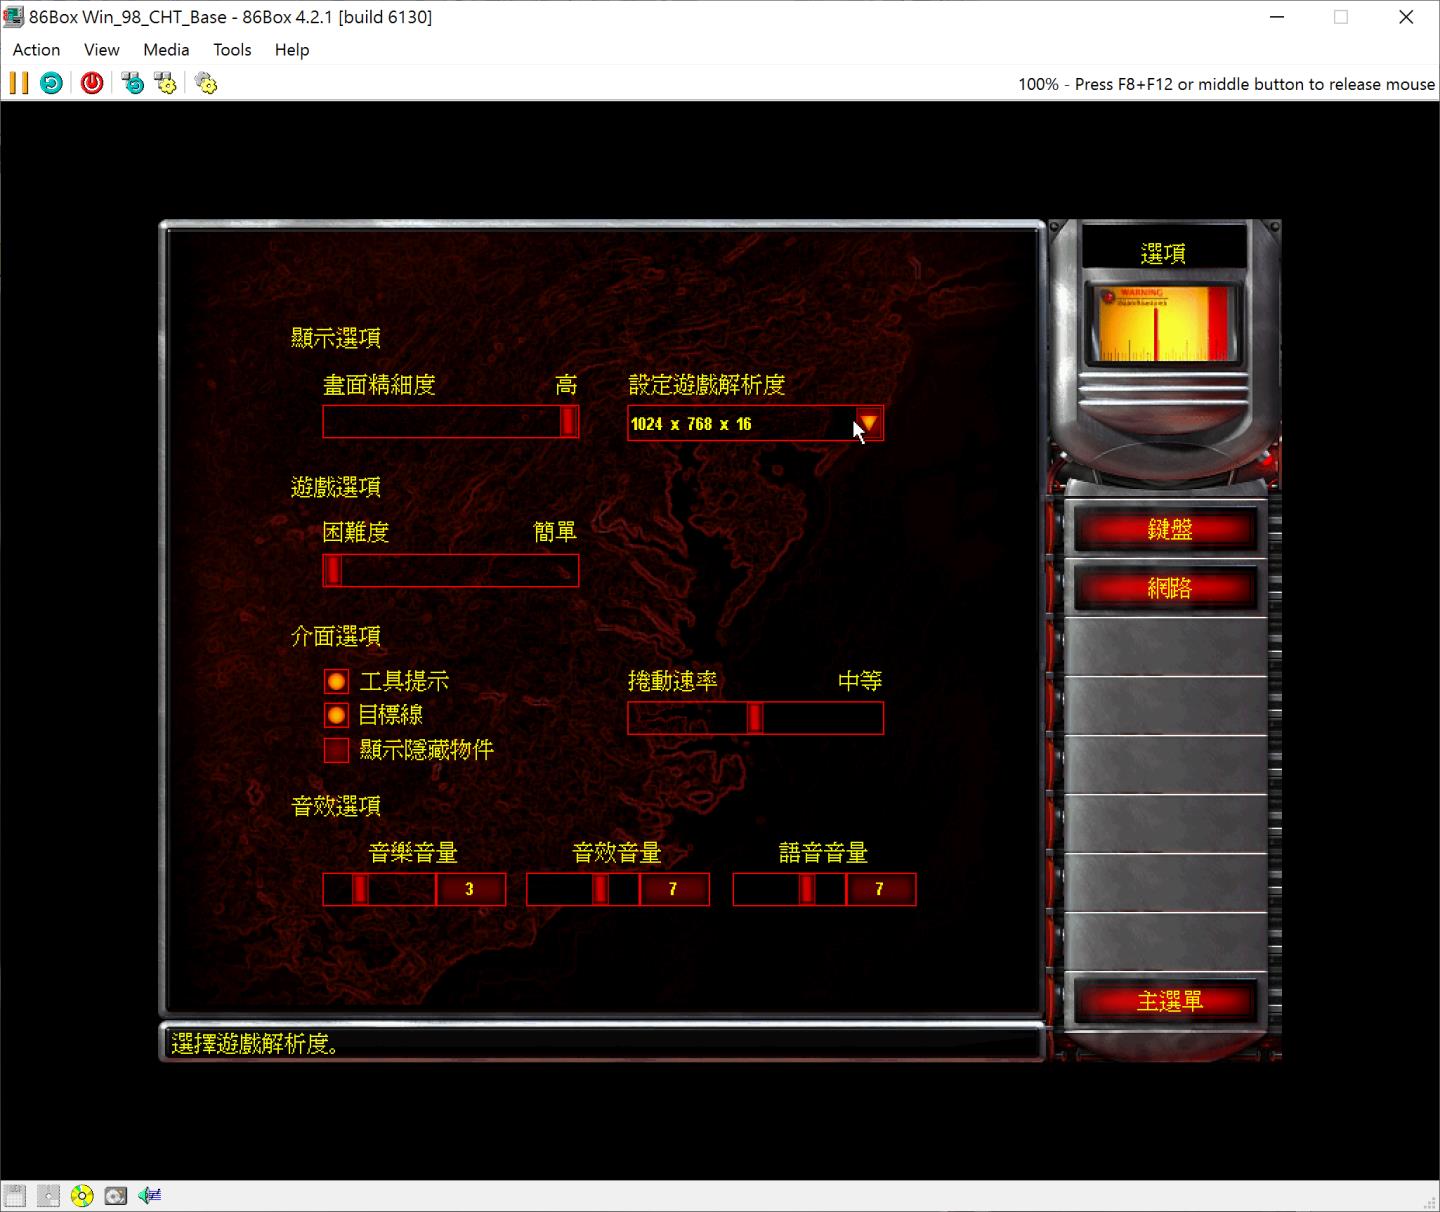The height and width of the screenshot is (1212, 1440).
Task: Click the 語音音量 voice volume slider
Action: [789, 889]
